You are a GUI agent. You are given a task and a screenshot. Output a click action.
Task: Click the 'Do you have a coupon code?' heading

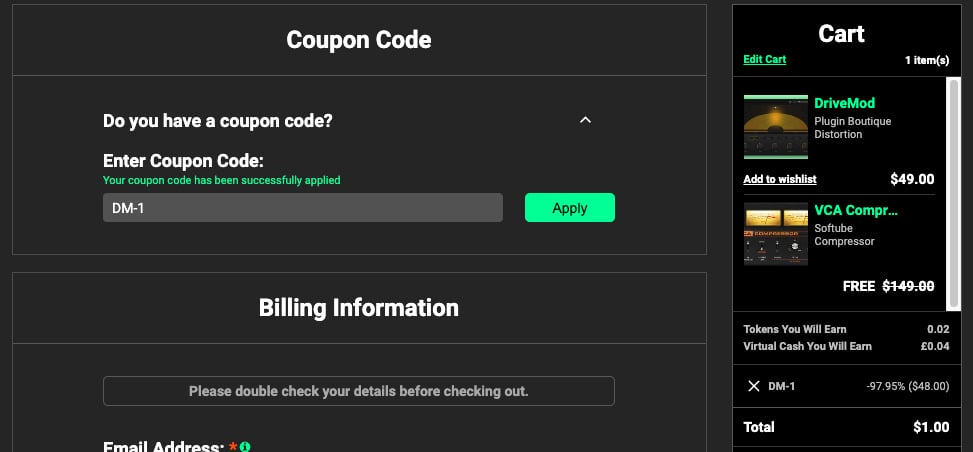(218, 120)
